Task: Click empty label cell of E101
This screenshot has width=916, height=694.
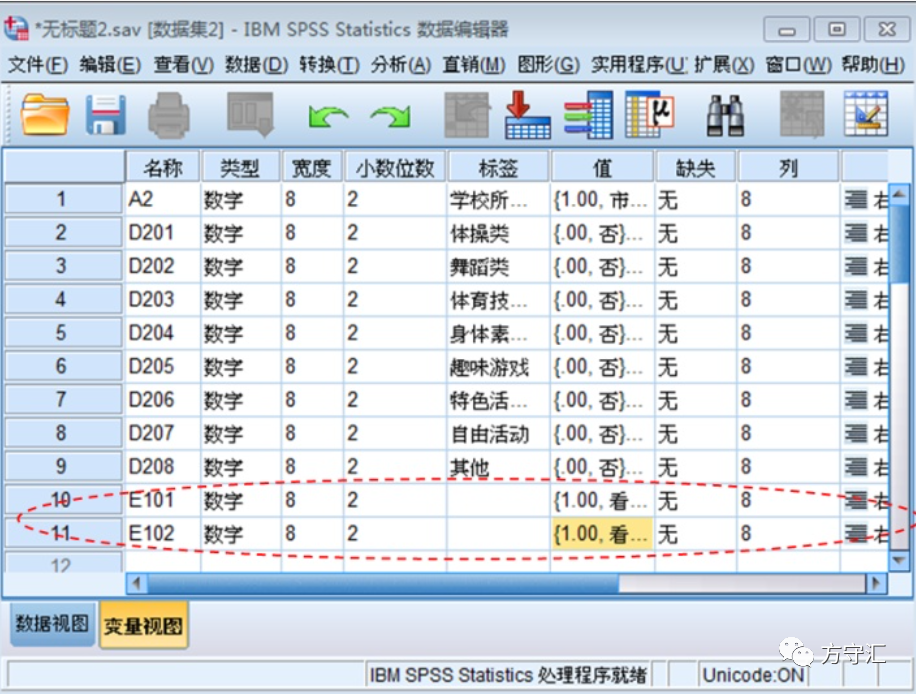Action: pos(498,499)
